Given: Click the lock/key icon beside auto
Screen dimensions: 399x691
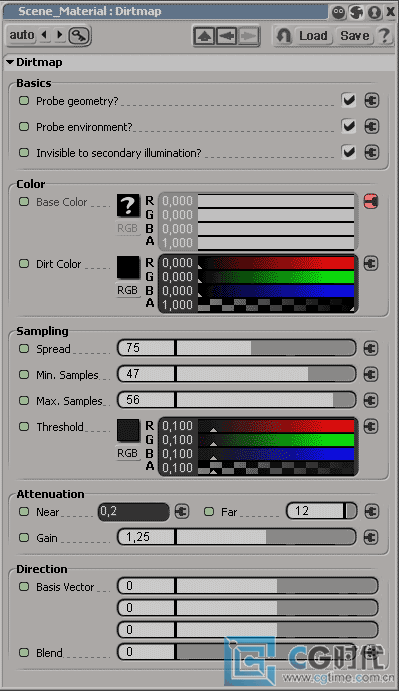Looking at the screenshot, I should point(79,35).
